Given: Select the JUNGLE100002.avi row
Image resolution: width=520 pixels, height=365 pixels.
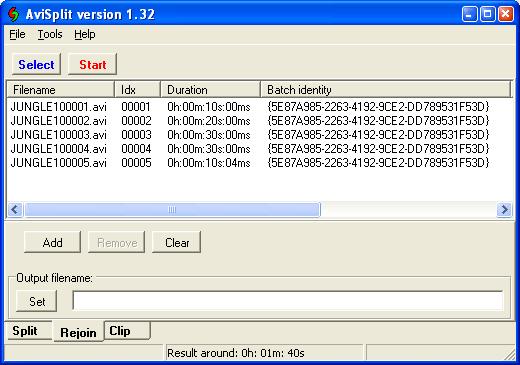Looking at the screenshot, I should [250, 121].
